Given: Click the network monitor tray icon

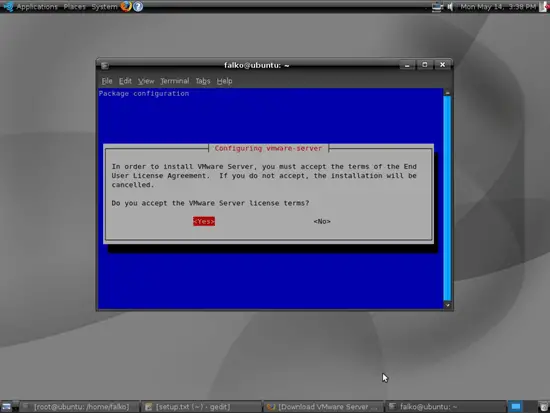Looking at the screenshot, I should [x=437, y=7].
